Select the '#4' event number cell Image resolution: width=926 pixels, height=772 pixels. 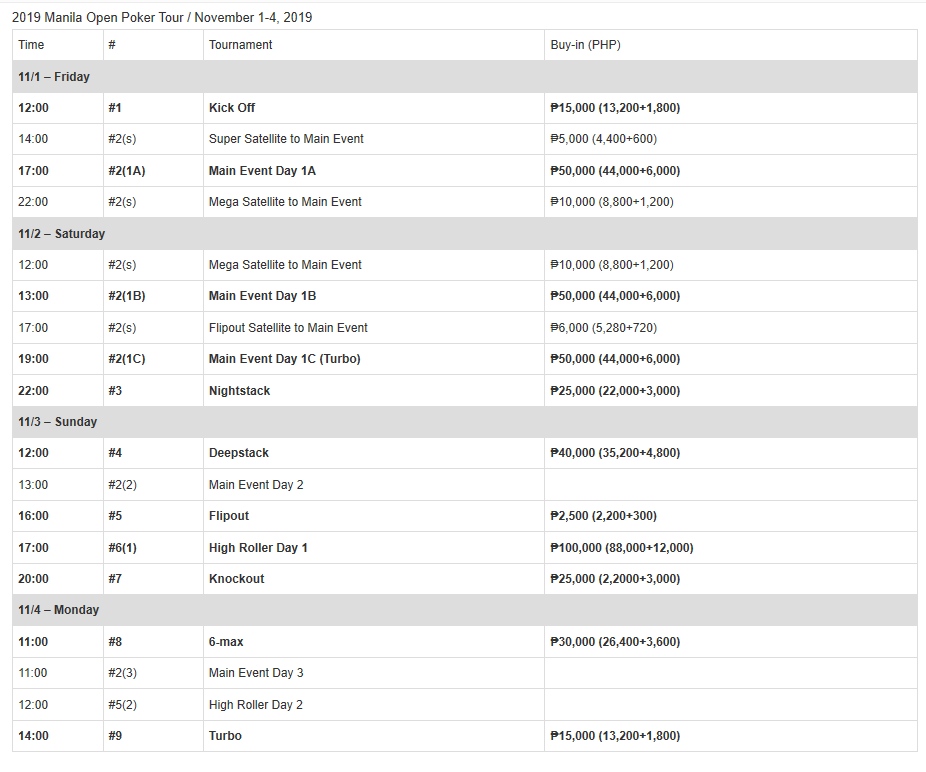[x=154, y=453]
